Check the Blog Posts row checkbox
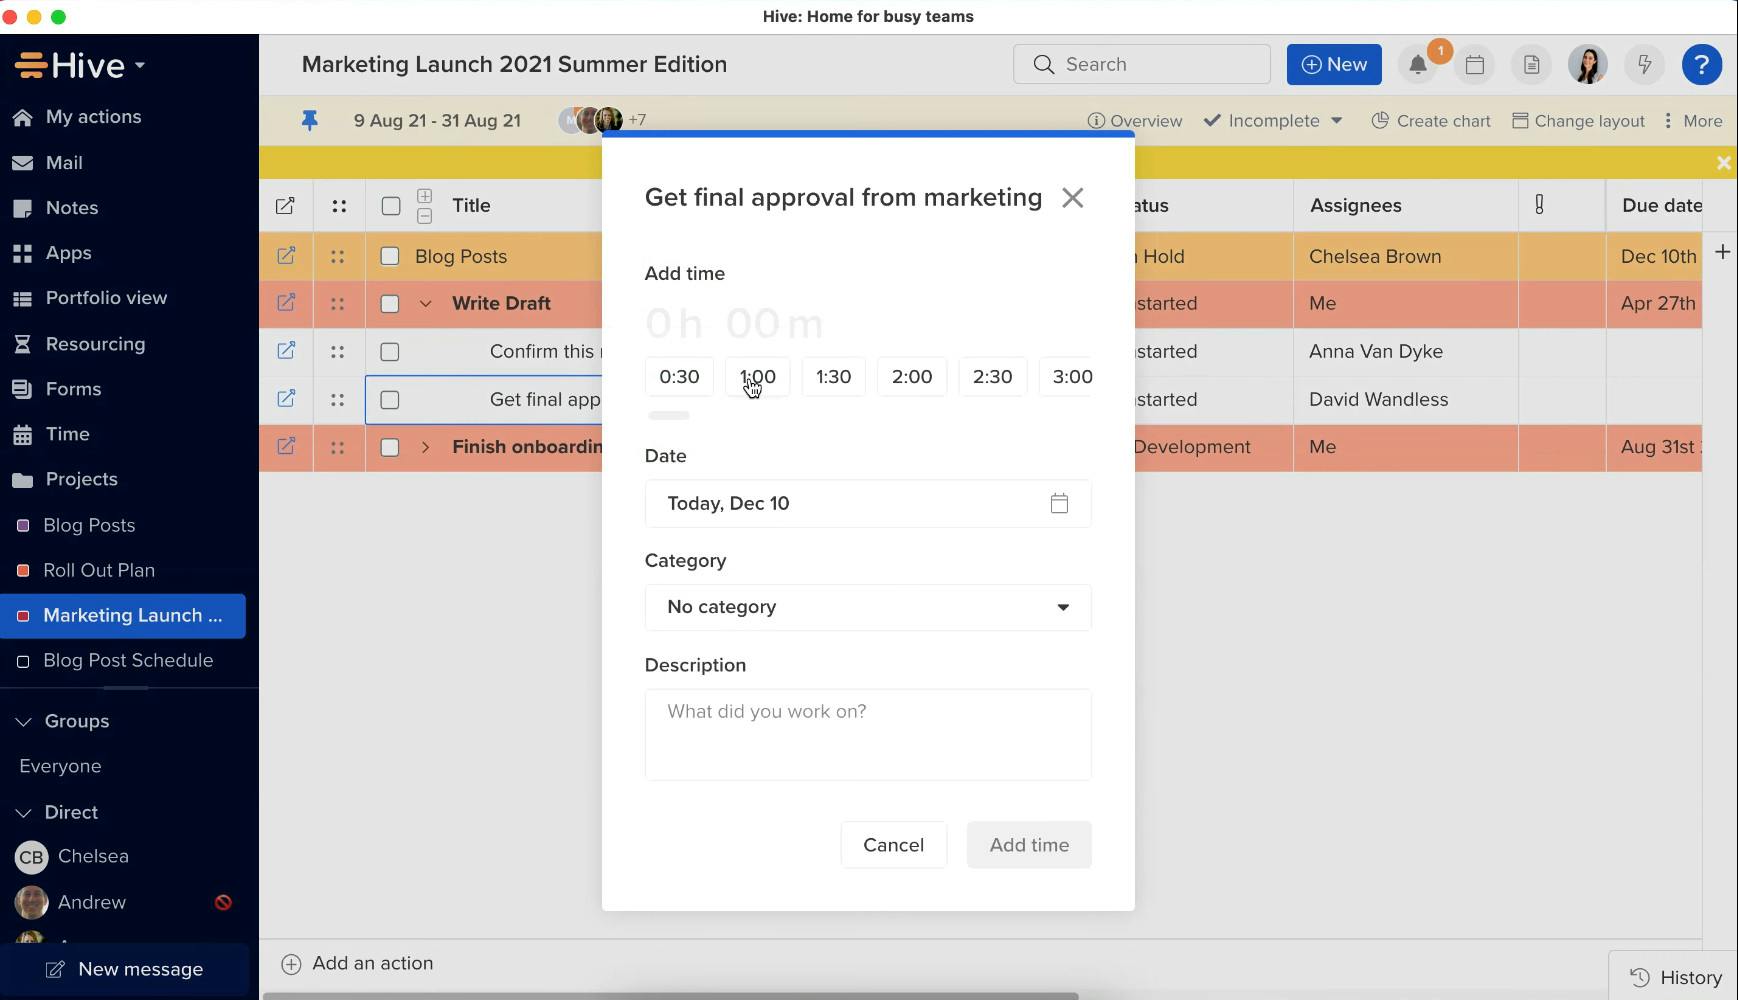The image size is (1738, 1000). (x=390, y=257)
